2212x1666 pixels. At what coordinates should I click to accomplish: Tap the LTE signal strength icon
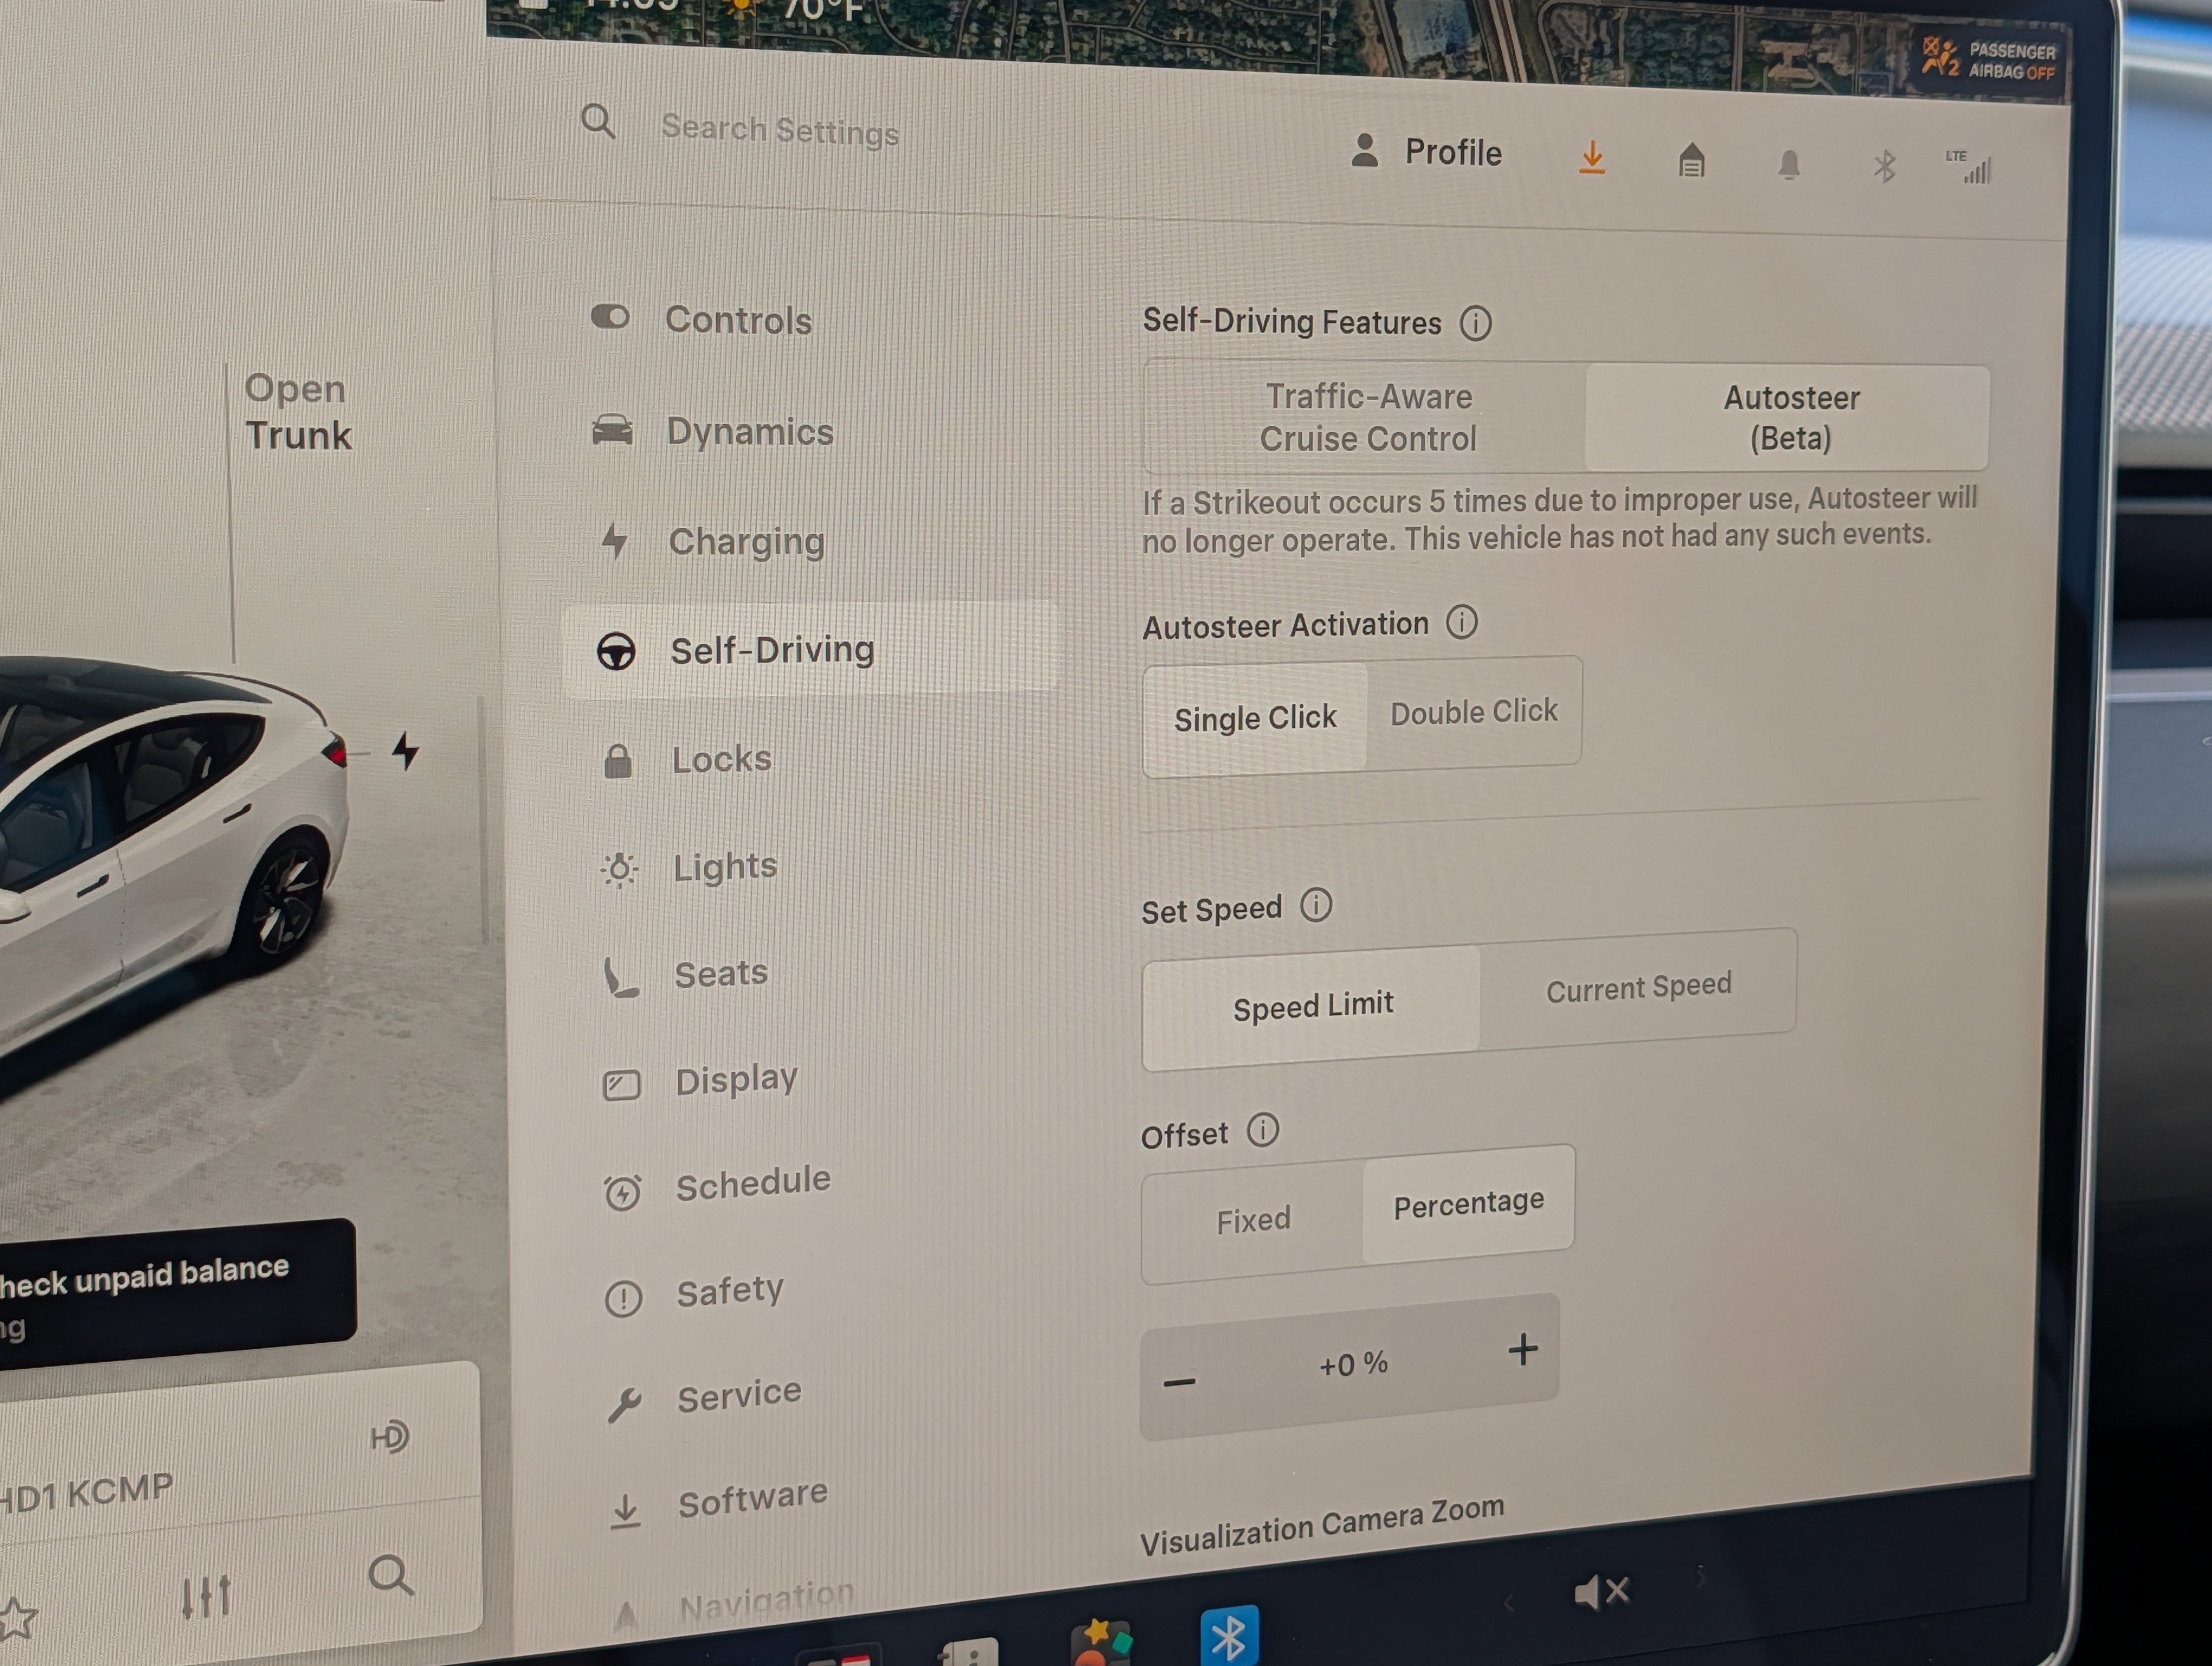1969,168
